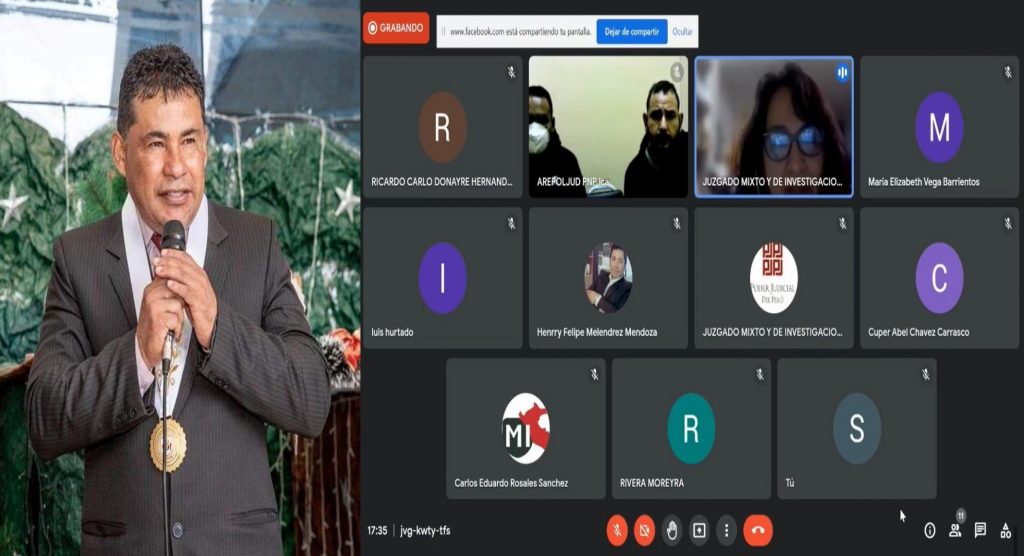
Task: Click the RICARDO CARLO DONAYRE HERNAND... name label
Action: coord(441,182)
